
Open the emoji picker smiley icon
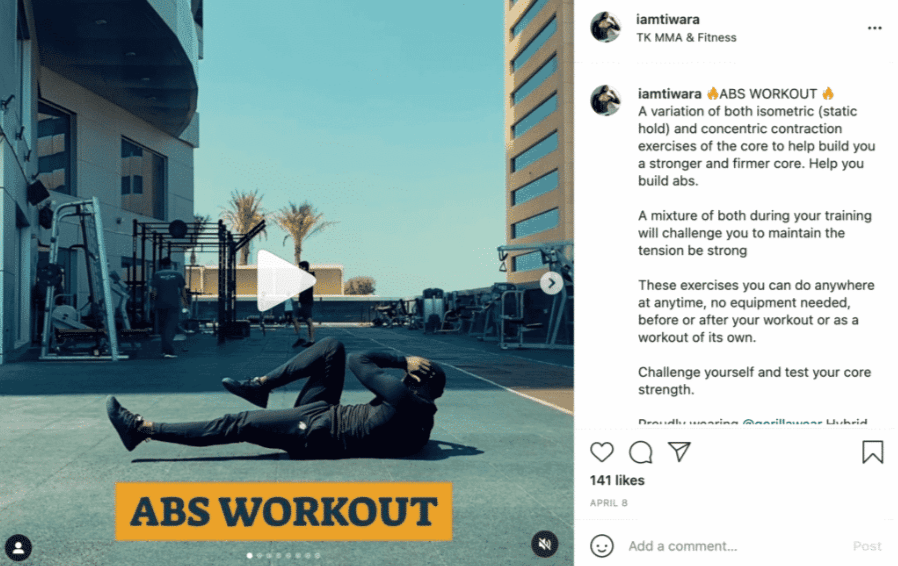[602, 546]
